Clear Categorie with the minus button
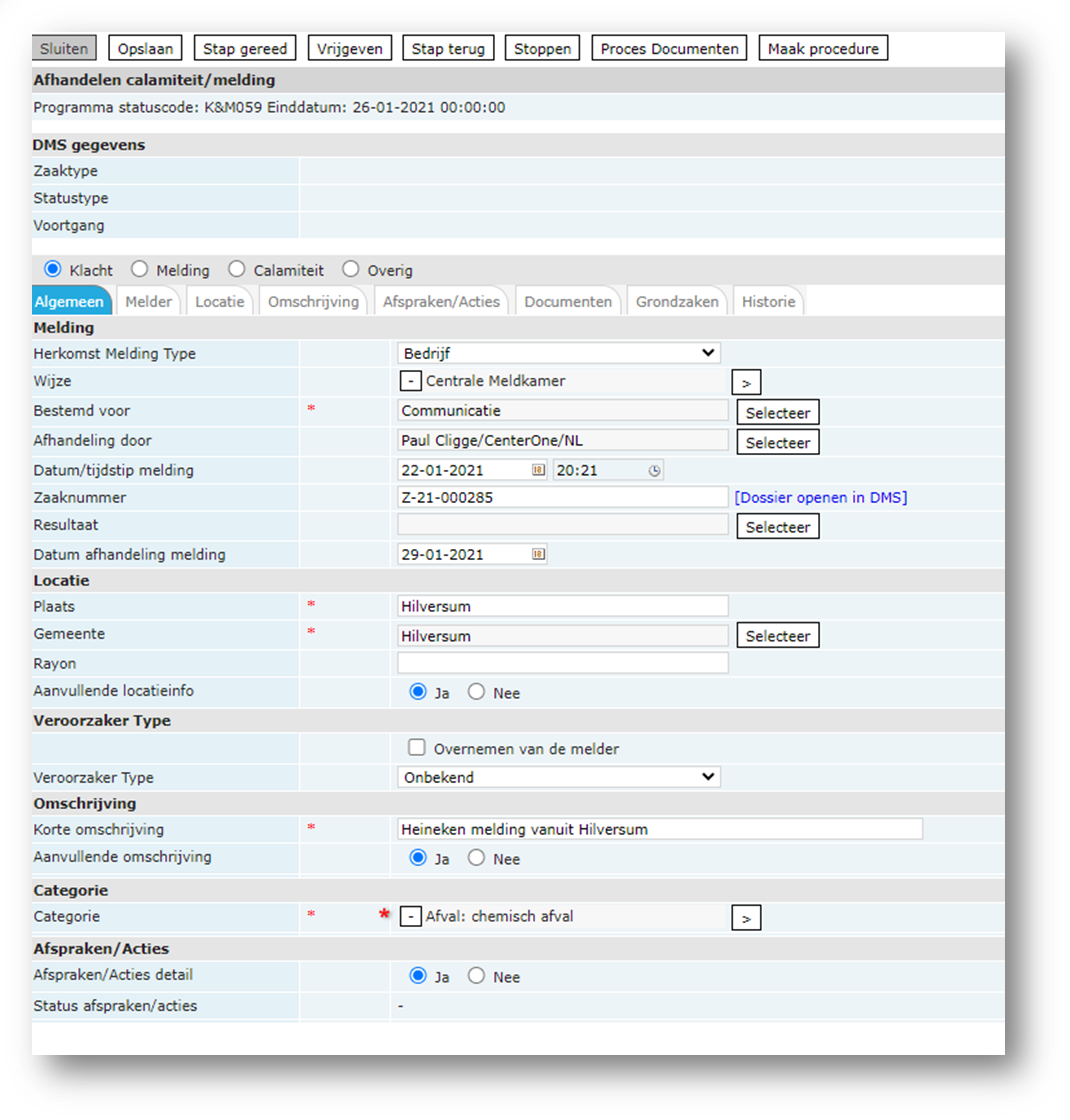1070x1120 pixels. click(x=410, y=917)
